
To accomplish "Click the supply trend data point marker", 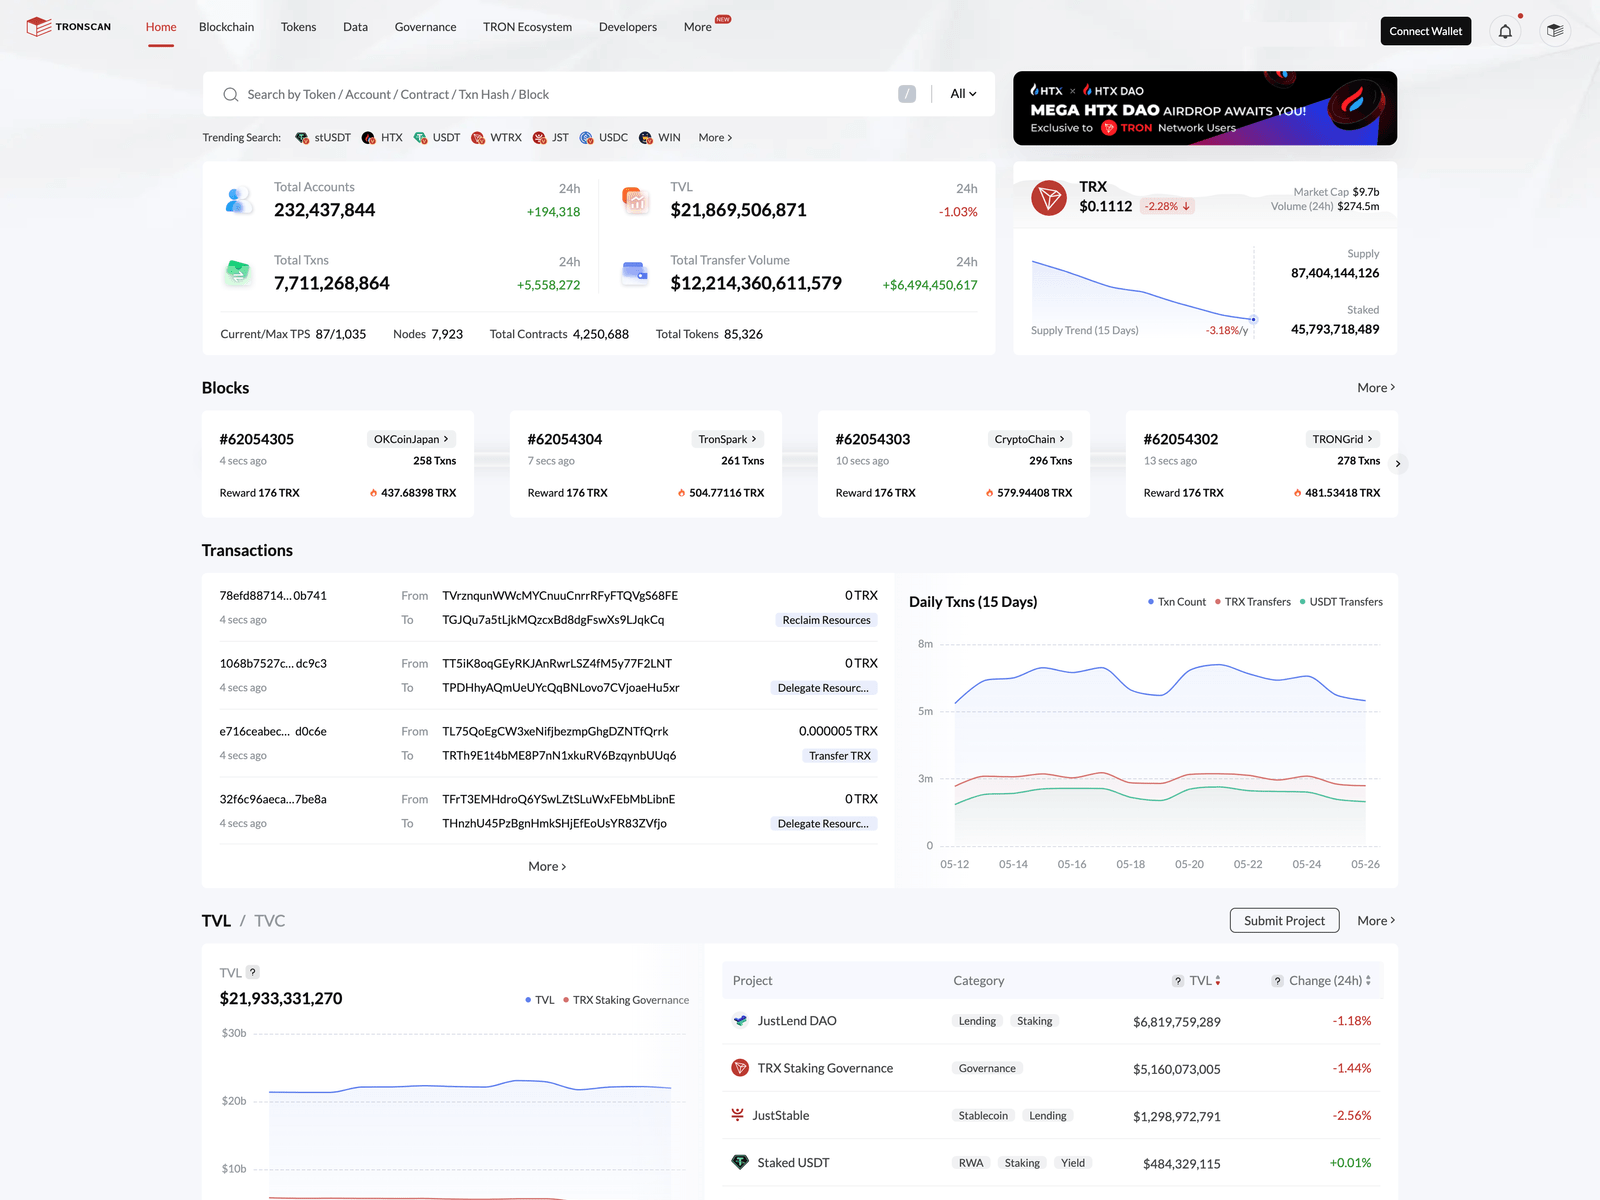I will click(x=1253, y=319).
